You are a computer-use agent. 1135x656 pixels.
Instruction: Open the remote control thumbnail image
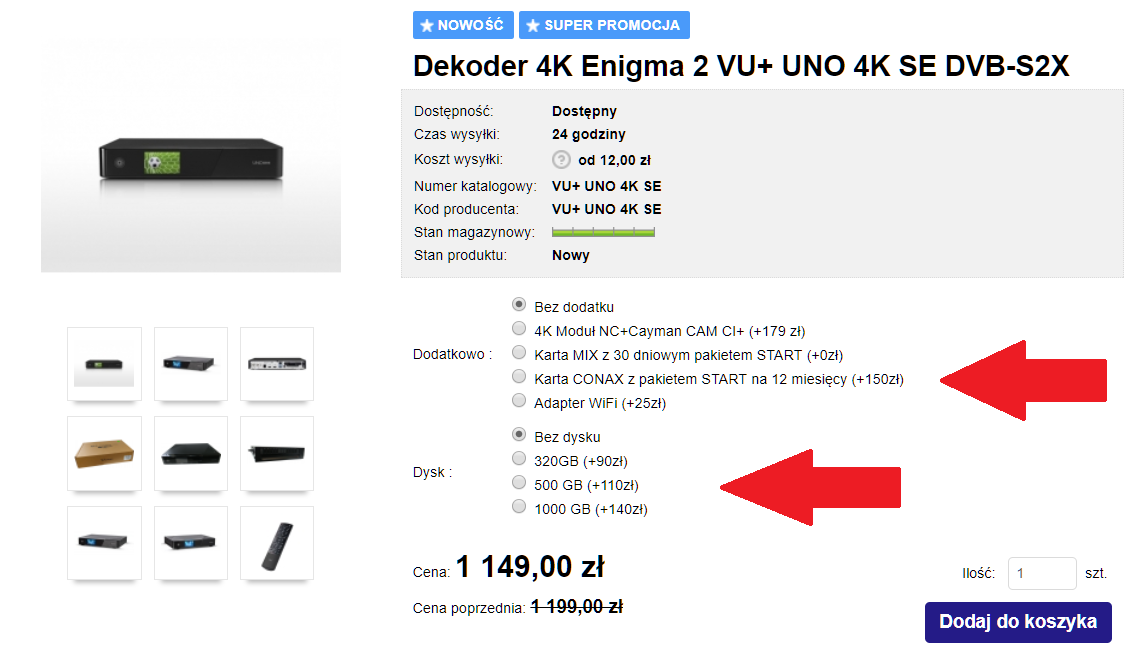(x=277, y=544)
